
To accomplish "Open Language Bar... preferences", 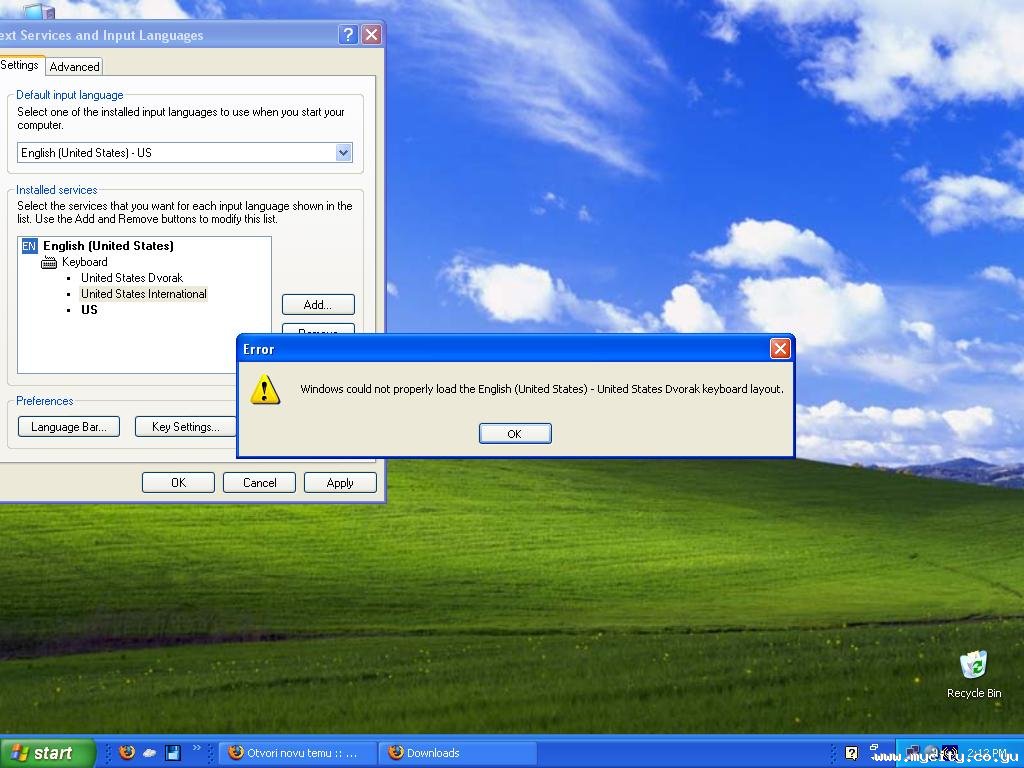I will point(69,426).
